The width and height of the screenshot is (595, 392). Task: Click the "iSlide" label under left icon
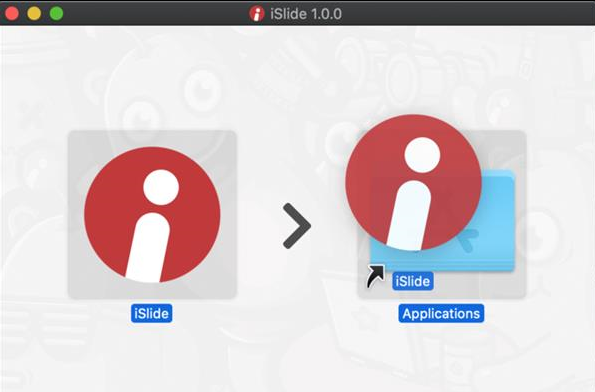(152, 313)
